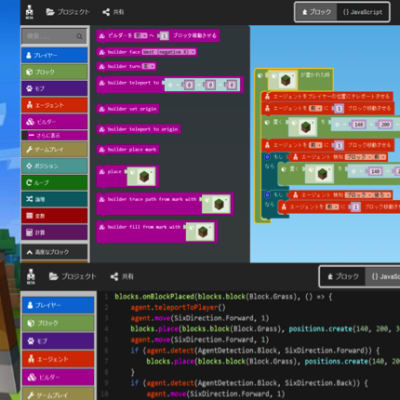Open the 計算 math category in the toolbox
Screen dimensions: 400x400
54,233
